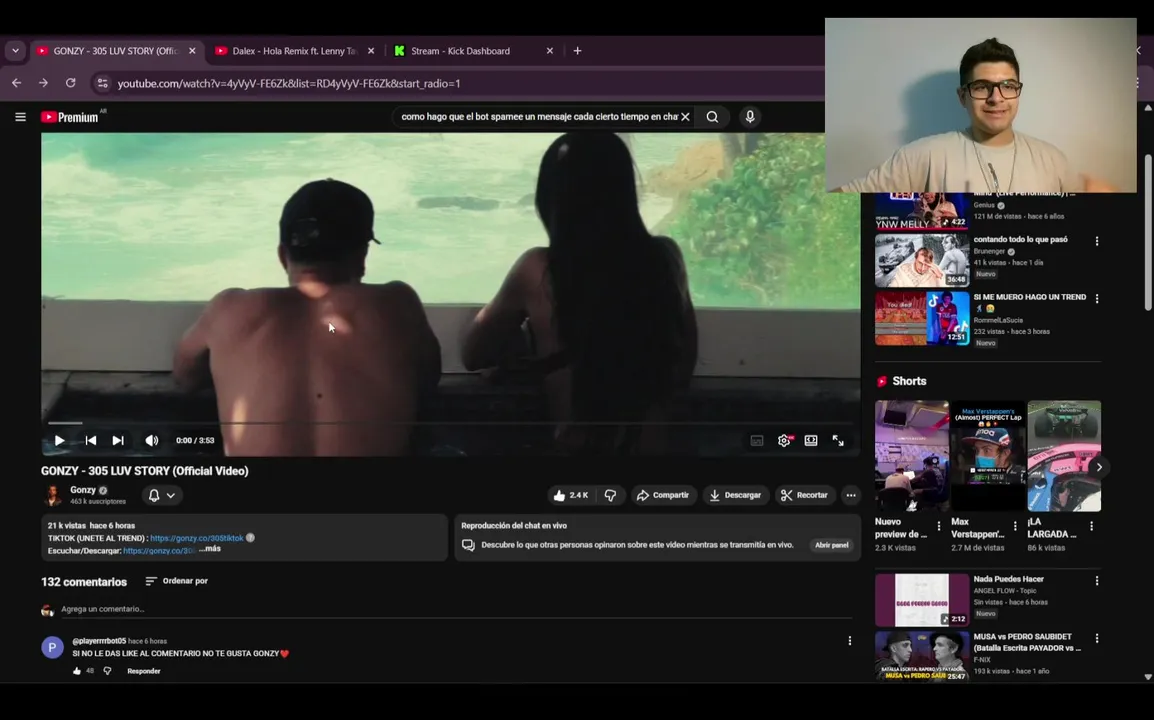Open options for Max Verstappen Short

[1015, 526]
